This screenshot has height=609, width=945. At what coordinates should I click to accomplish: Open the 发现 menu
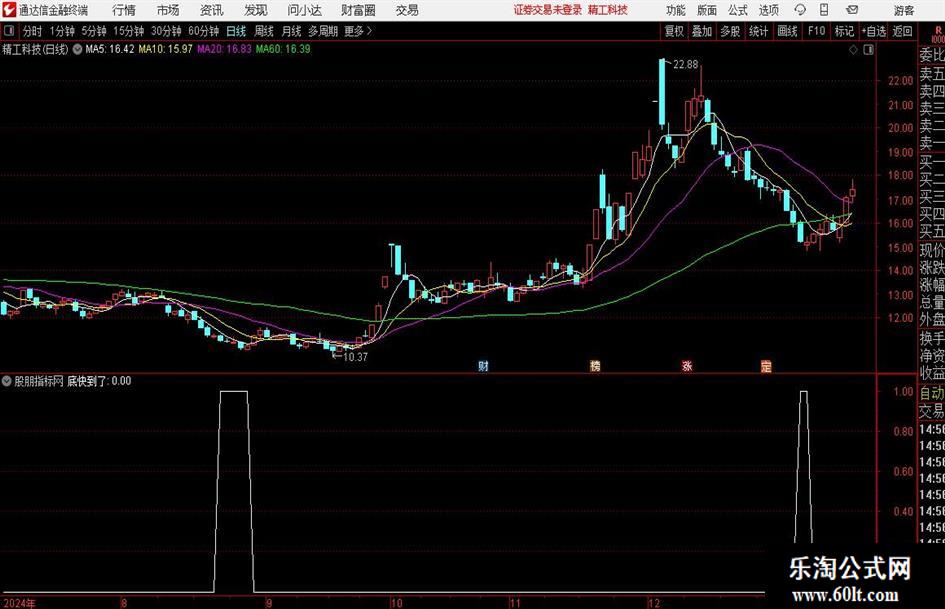[256, 10]
